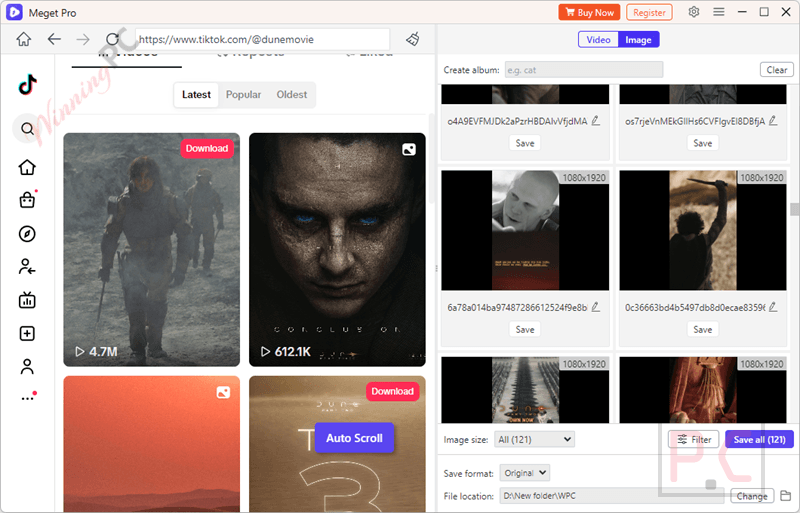Sort videos by Latest
This screenshot has height=513, width=800.
click(196, 94)
